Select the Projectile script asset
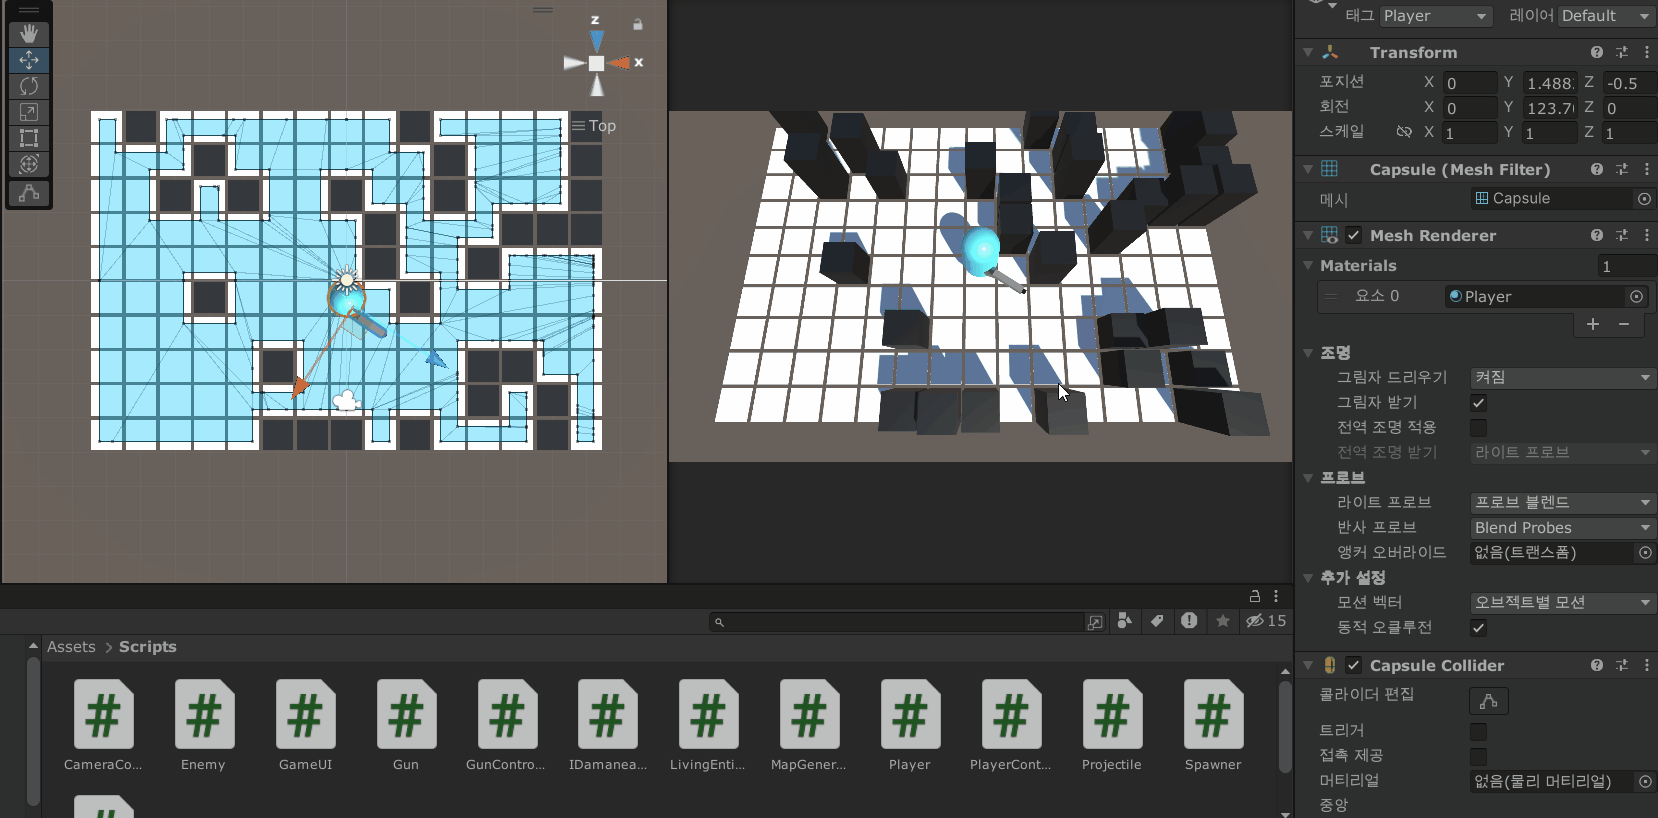This screenshot has width=1658, height=818. (1112, 726)
